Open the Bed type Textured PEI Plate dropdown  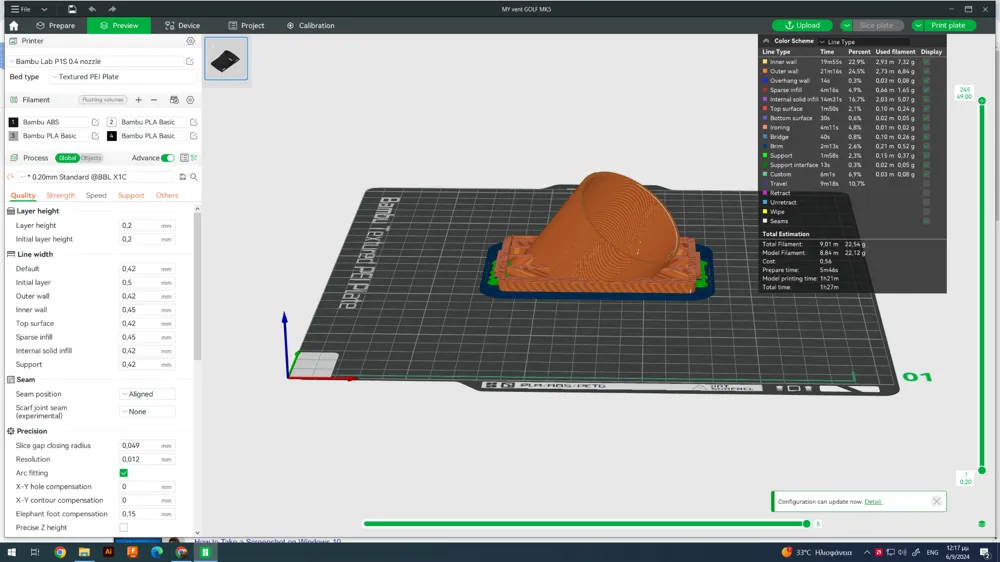point(122,77)
